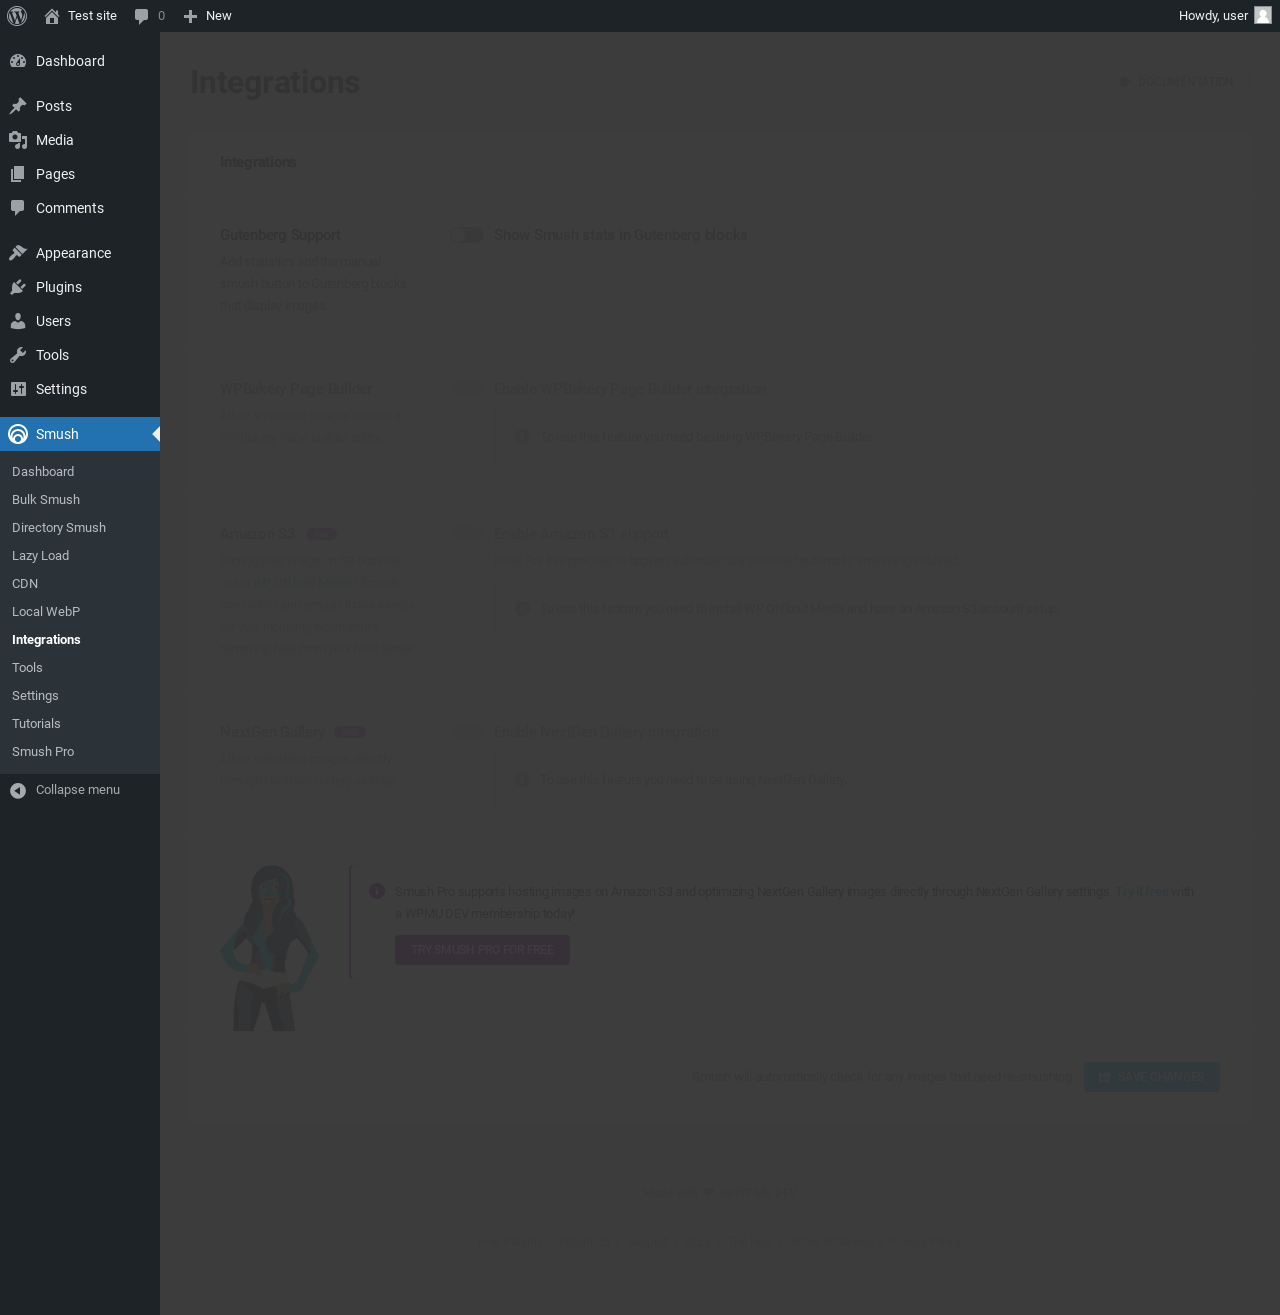The width and height of the screenshot is (1280, 1315).
Task: Click the plus New icon in the admin bar
Action: point(190,16)
